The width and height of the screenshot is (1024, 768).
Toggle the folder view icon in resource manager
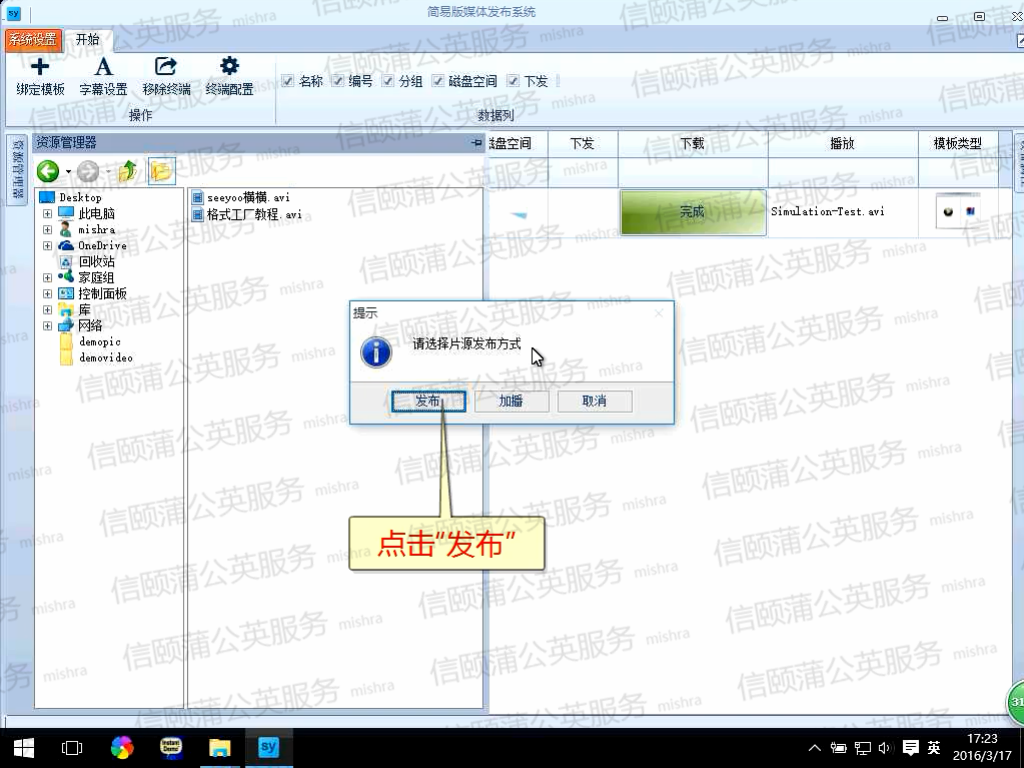[x=160, y=171]
